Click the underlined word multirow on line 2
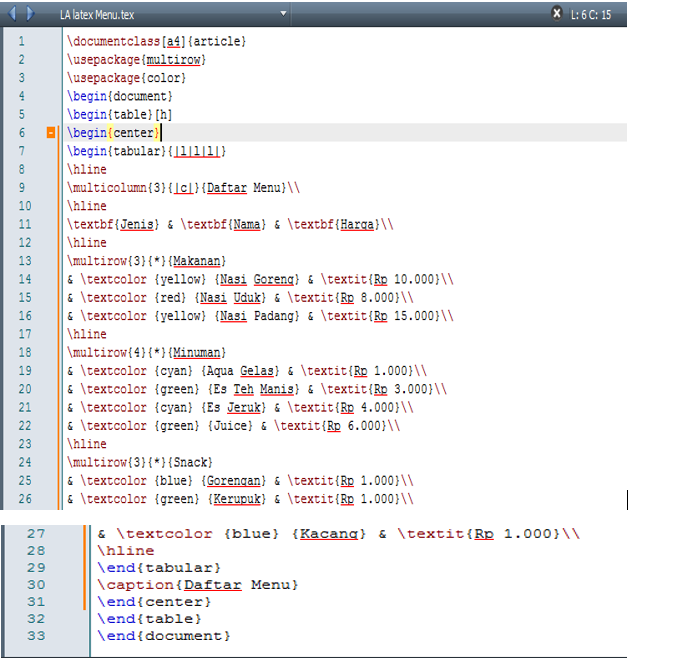 [183, 60]
